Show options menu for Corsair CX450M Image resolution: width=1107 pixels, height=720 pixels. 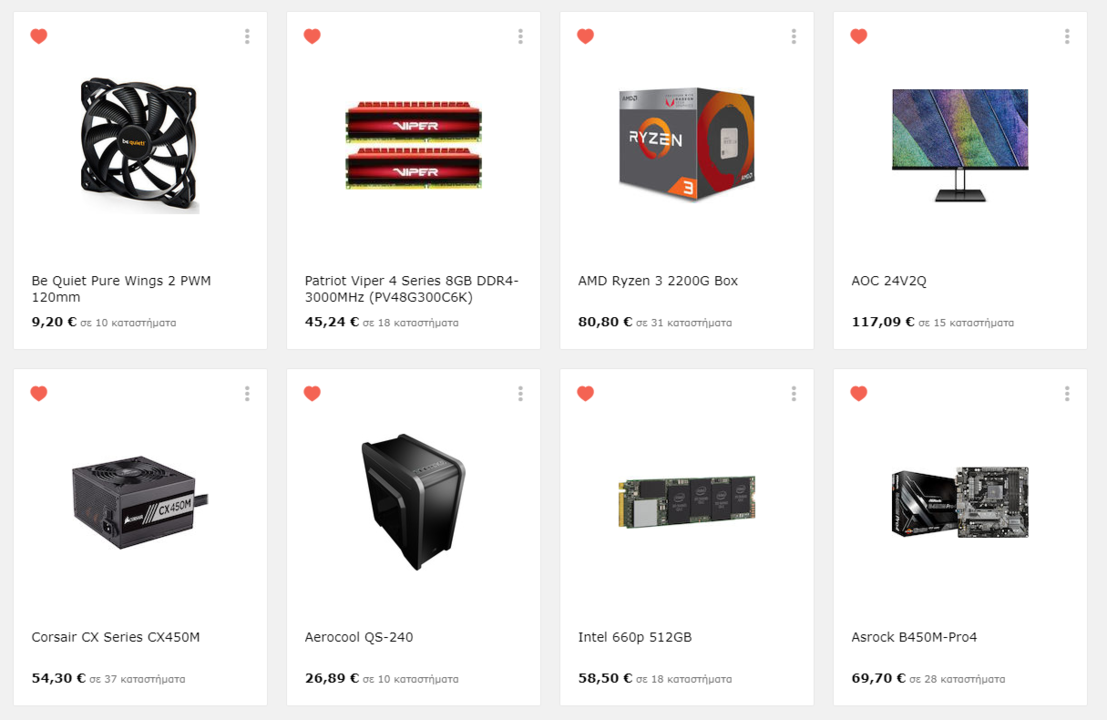tap(247, 394)
